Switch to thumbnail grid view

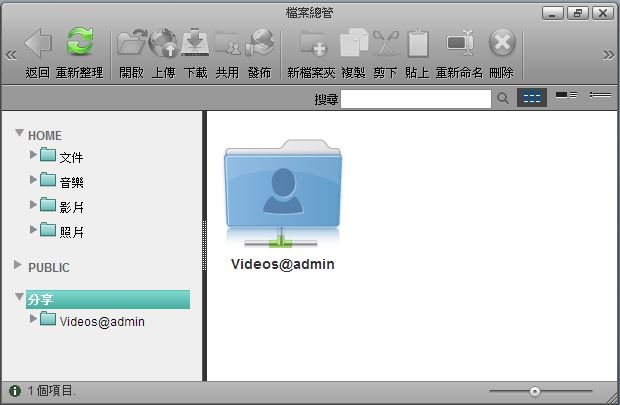[532, 98]
